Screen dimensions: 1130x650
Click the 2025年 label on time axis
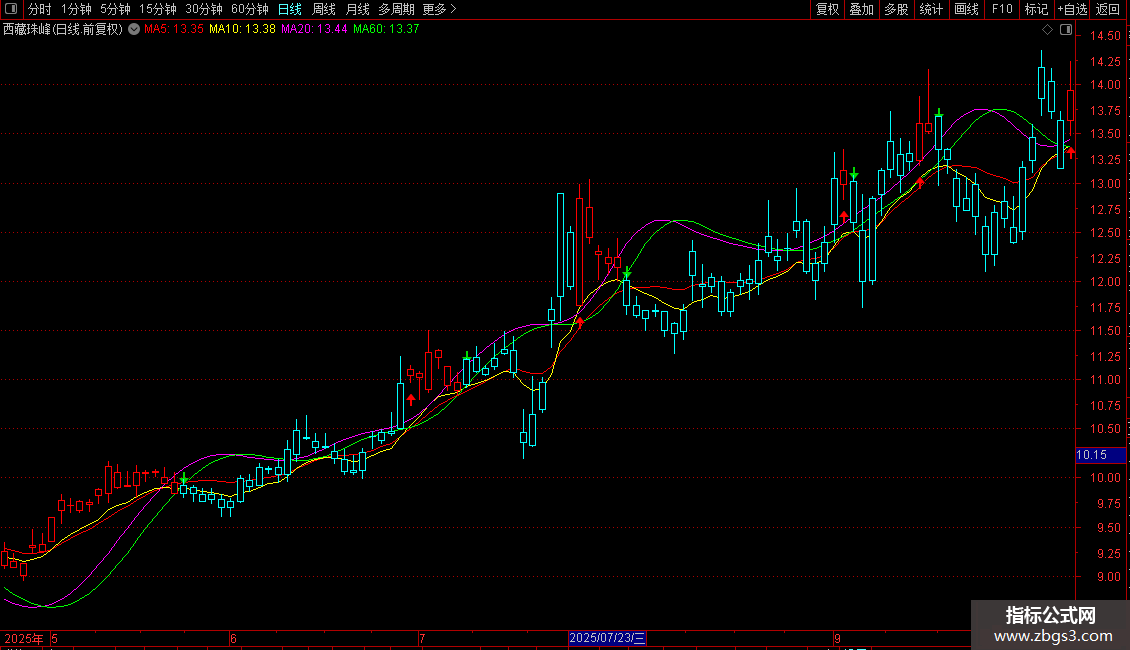click(24, 638)
